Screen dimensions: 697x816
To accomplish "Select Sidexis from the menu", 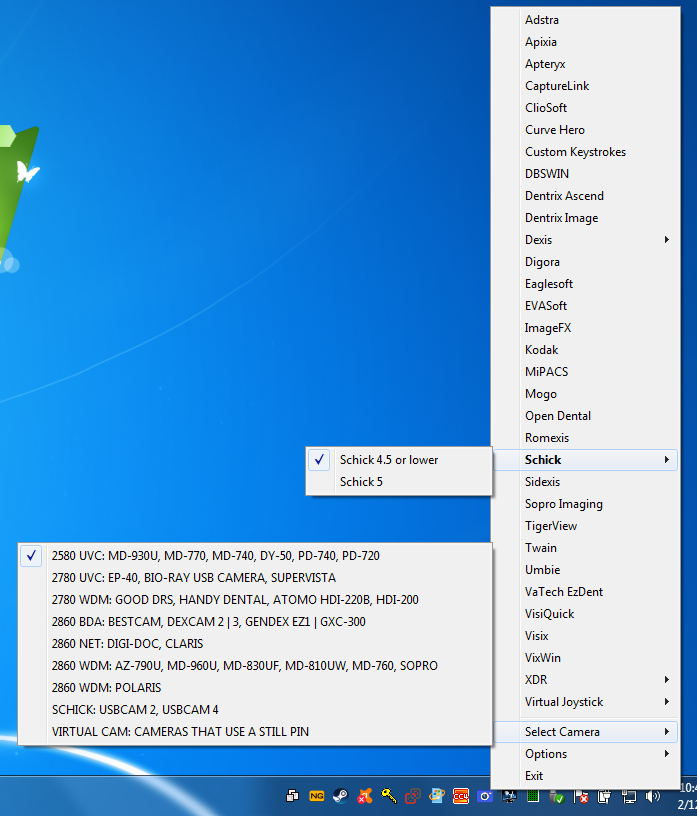I will (586, 482).
